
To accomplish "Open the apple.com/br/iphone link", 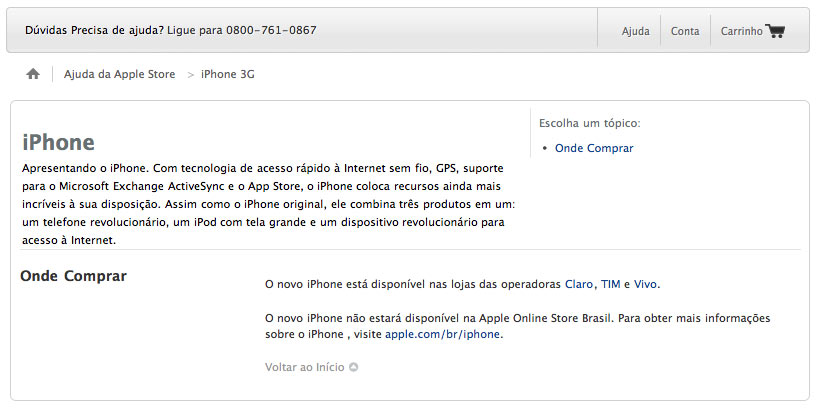I will click(442, 334).
